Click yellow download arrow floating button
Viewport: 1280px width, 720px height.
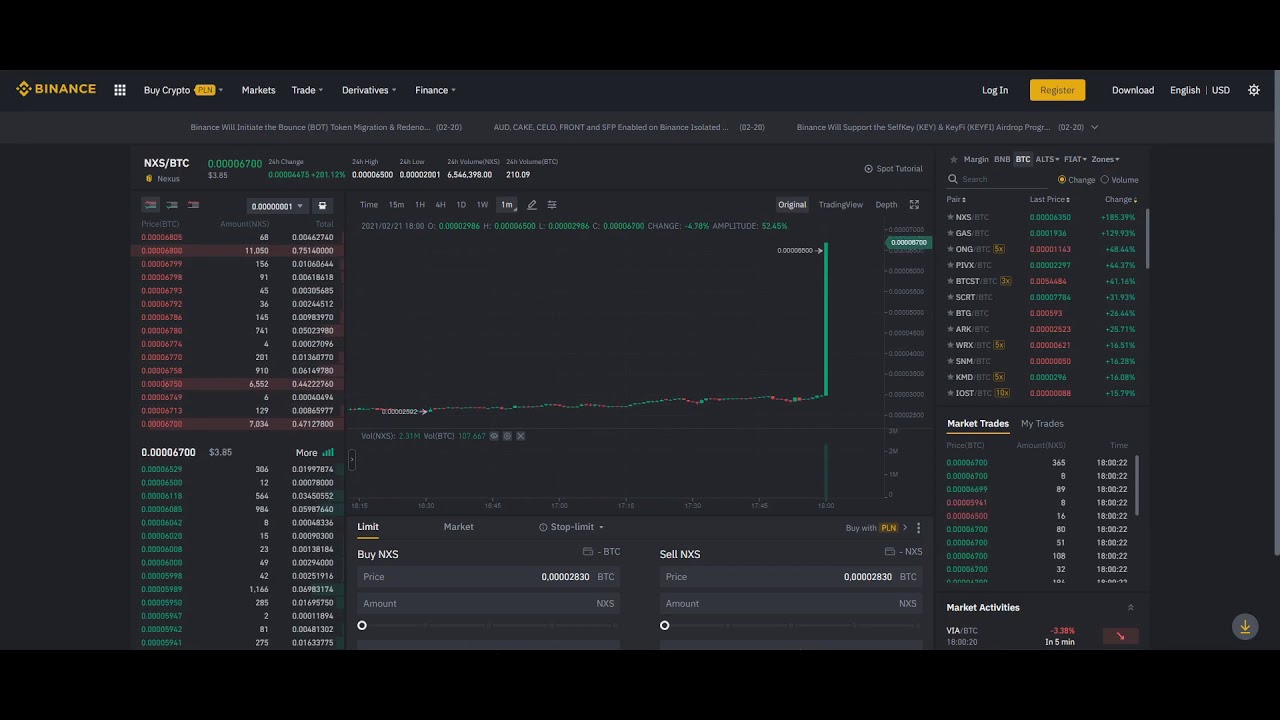pyautogui.click(x=1245, y=627)
